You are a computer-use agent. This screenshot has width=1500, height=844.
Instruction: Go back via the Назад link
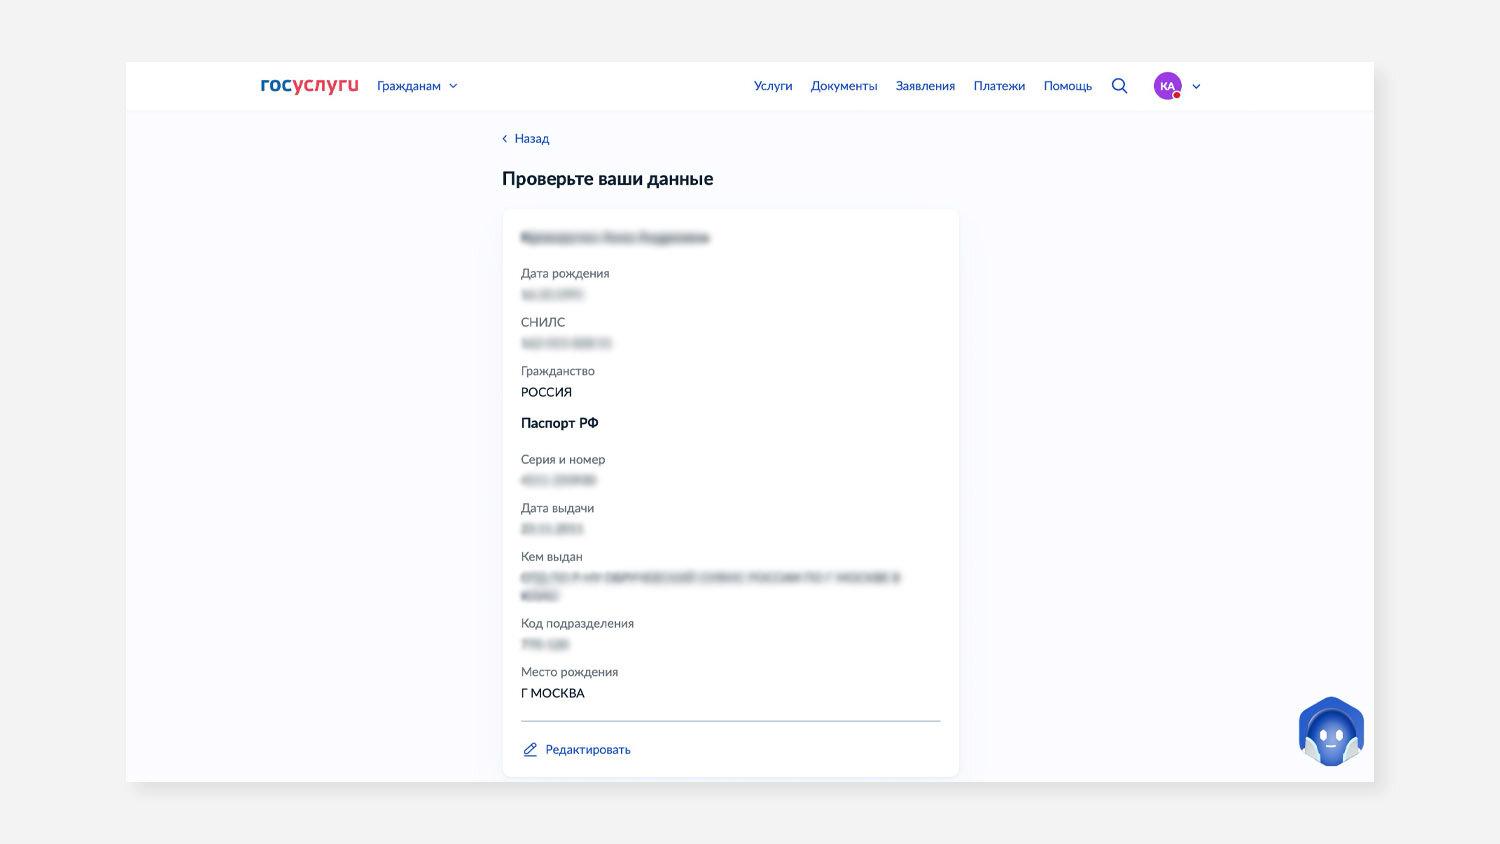pyautogui.click(x=531, y=139)
